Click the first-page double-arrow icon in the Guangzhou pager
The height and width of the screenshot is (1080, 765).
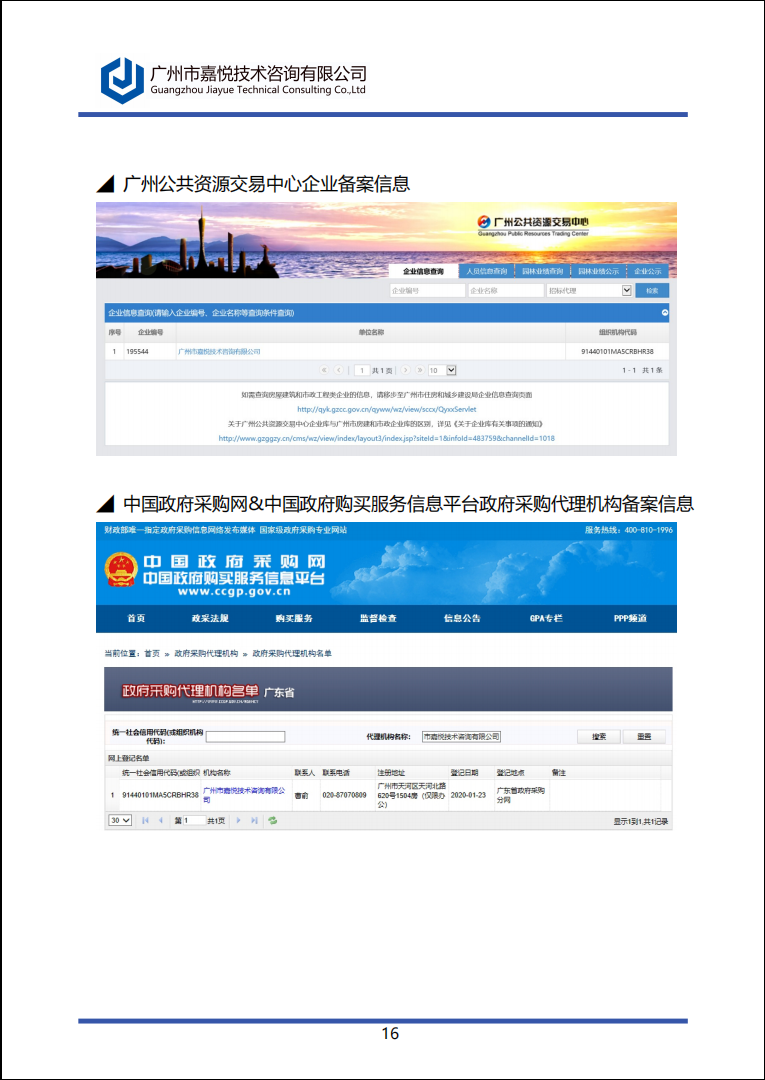click(325, 370)
